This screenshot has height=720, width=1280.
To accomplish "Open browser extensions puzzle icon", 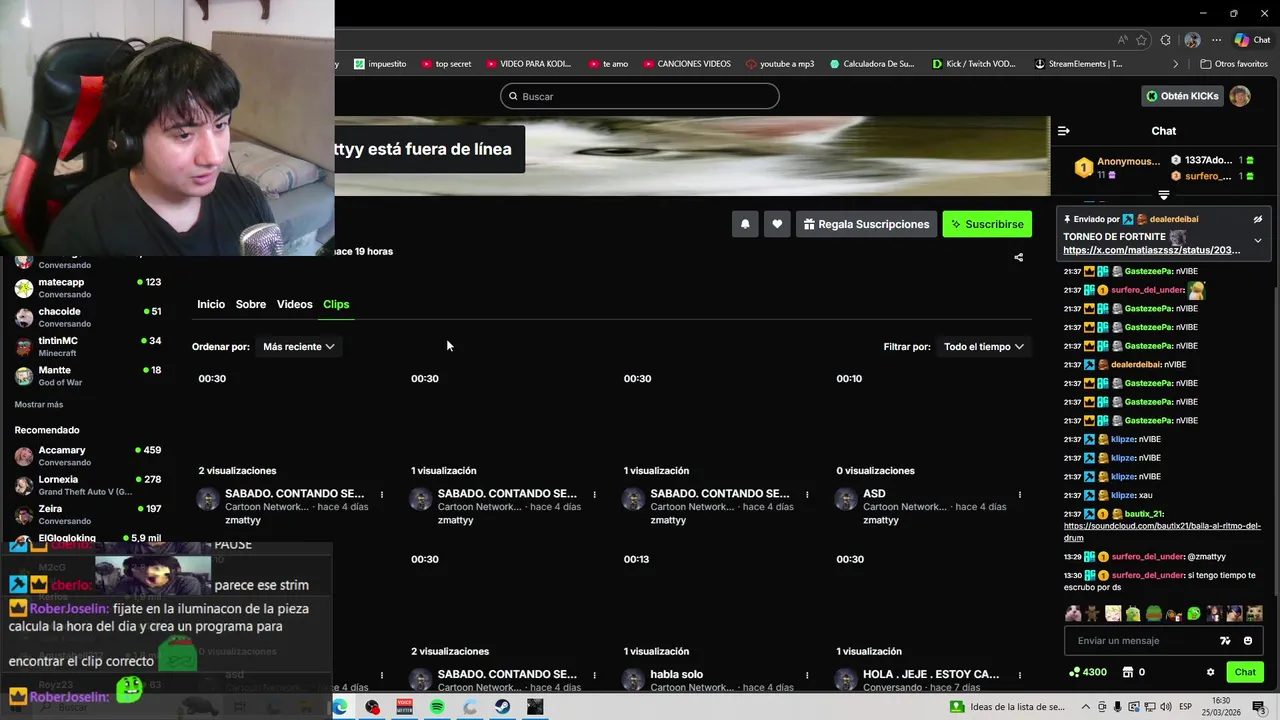I will [x=1166, y=40].
